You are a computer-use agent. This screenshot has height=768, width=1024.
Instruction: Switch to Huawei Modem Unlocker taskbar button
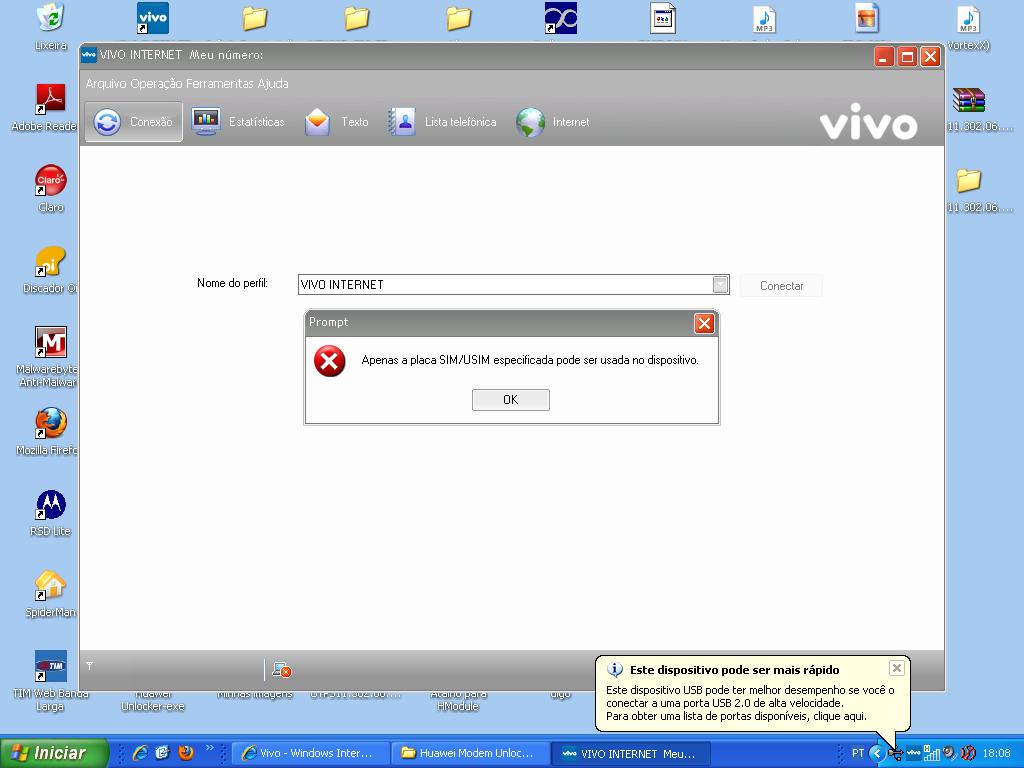coord(470,754)
